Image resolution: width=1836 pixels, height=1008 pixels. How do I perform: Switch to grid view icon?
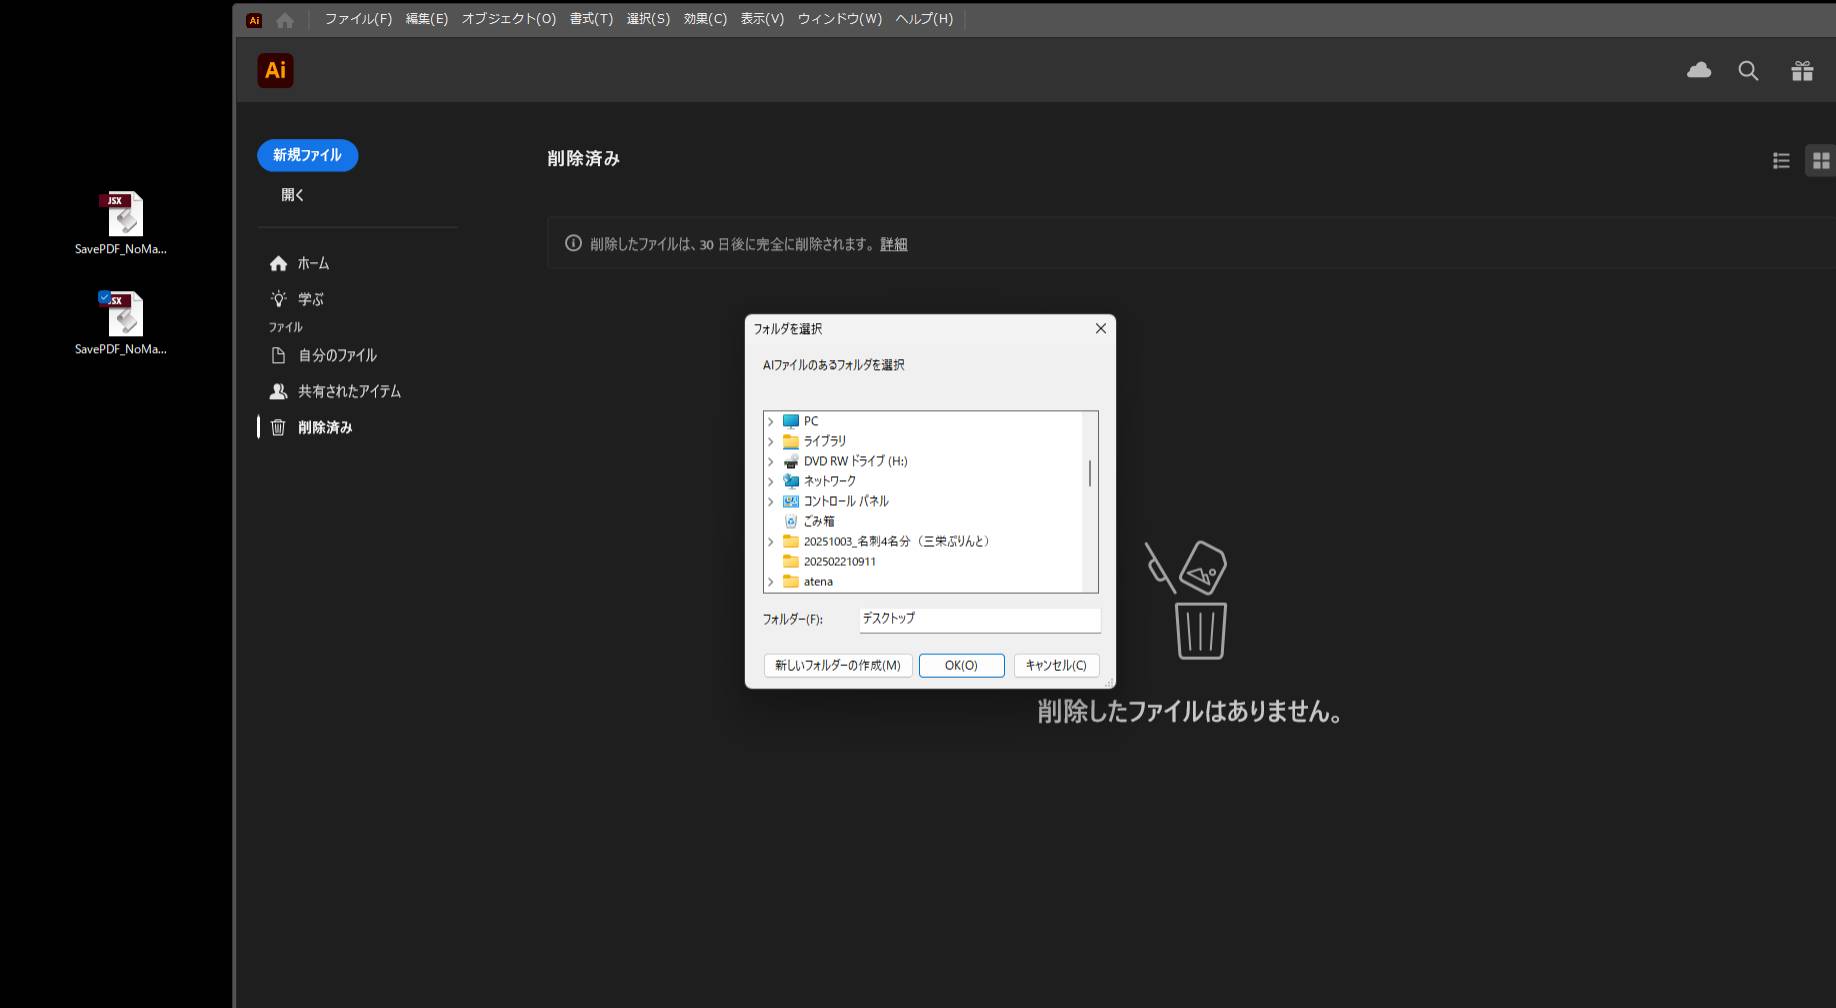pos(1821,160)
